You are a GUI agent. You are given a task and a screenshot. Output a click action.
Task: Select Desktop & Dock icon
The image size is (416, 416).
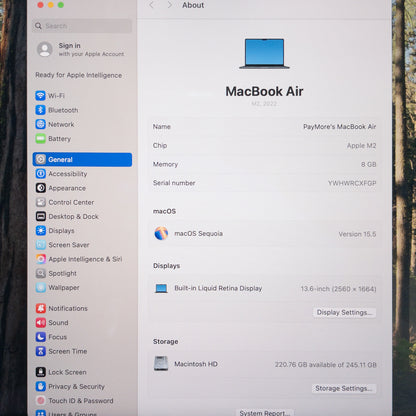[x=41, y=217]
